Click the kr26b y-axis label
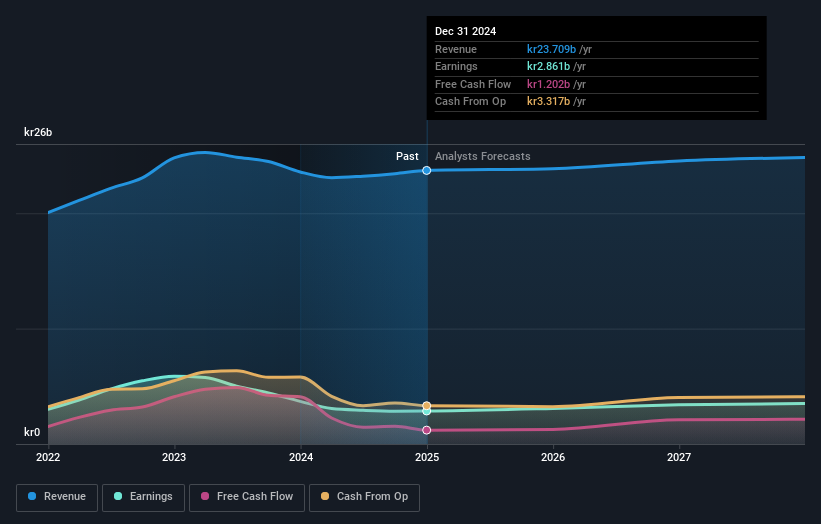The image size is (821, 524). pos(38,132)
